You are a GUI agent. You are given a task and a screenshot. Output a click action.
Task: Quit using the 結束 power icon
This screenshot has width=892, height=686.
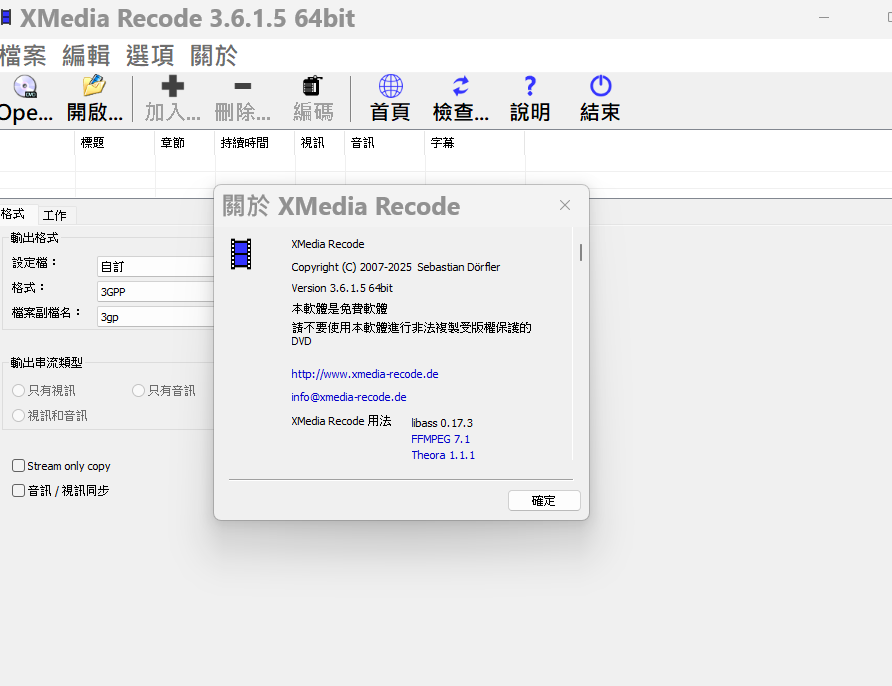pyautogui.click(x=601, y=86)
